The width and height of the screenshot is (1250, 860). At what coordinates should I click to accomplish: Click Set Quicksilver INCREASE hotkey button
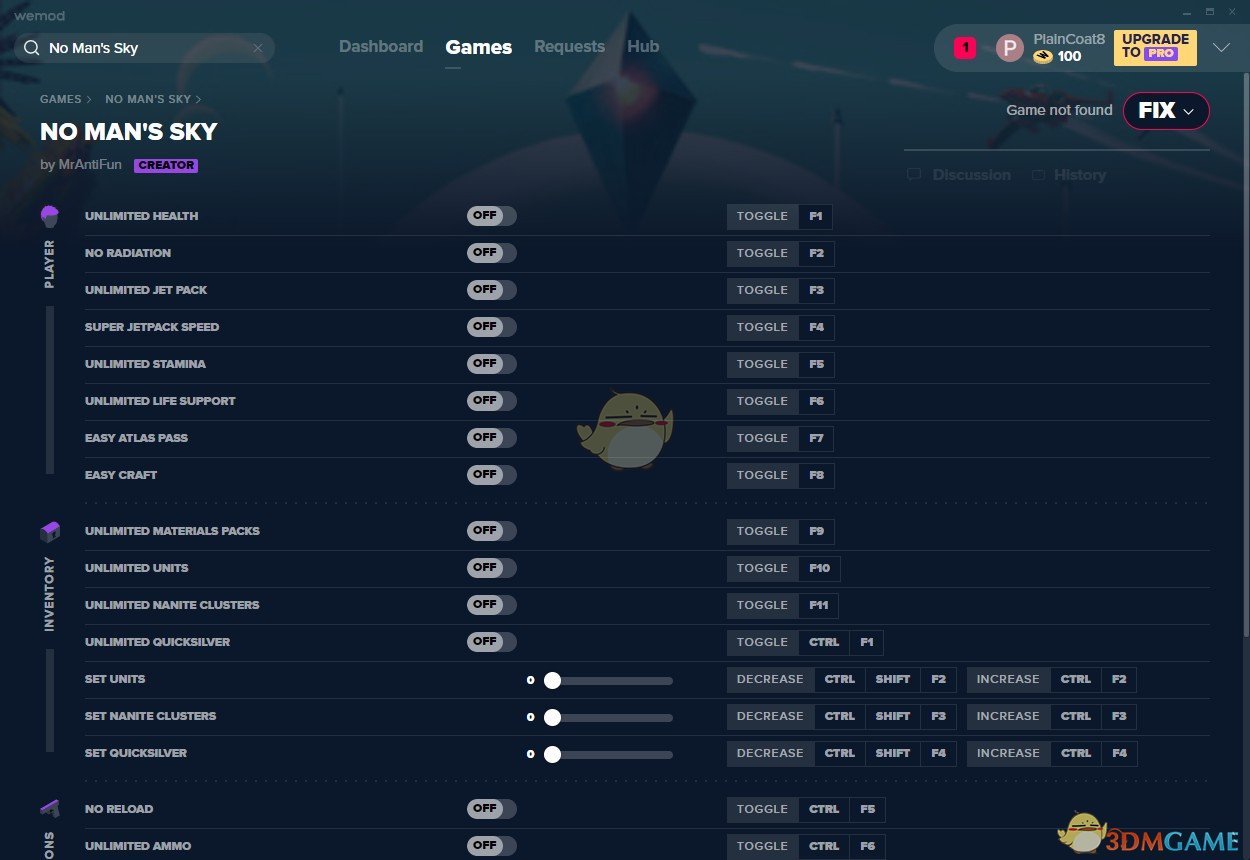[1008, 753]
